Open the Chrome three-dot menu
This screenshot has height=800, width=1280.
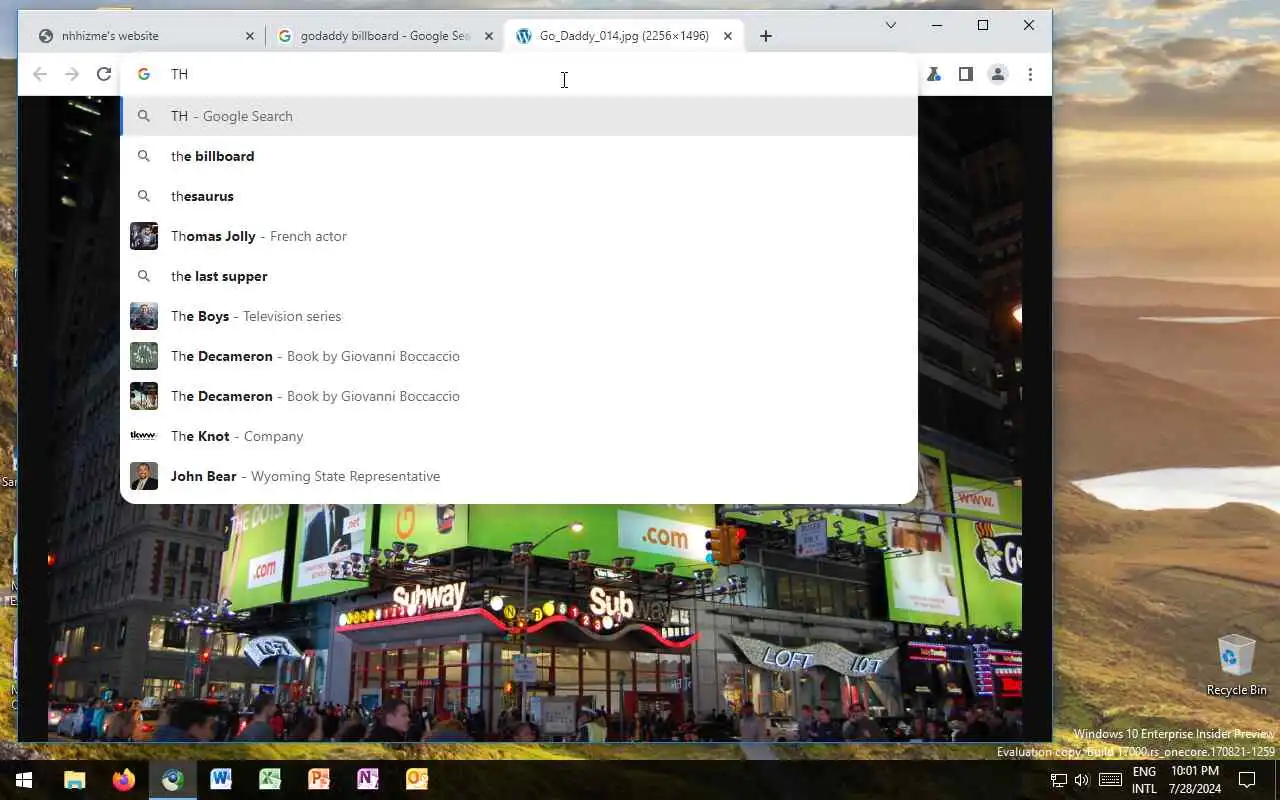1030,74
